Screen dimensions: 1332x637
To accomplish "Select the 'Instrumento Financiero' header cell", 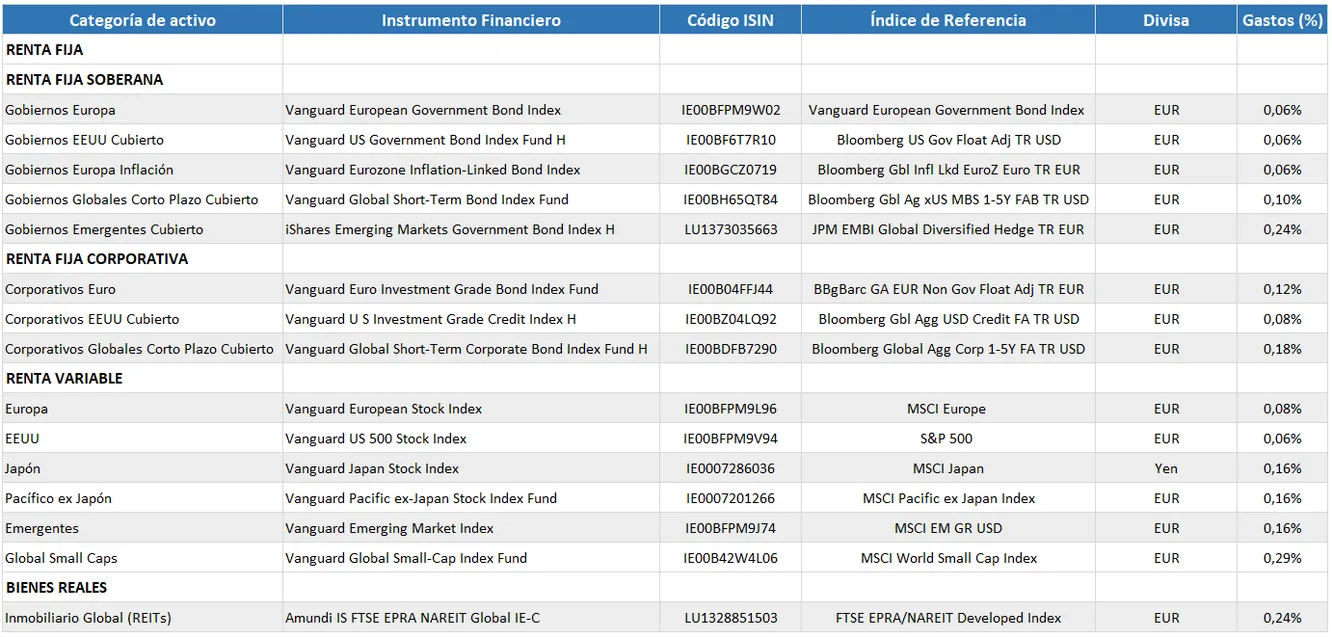I will coord(471,20).
